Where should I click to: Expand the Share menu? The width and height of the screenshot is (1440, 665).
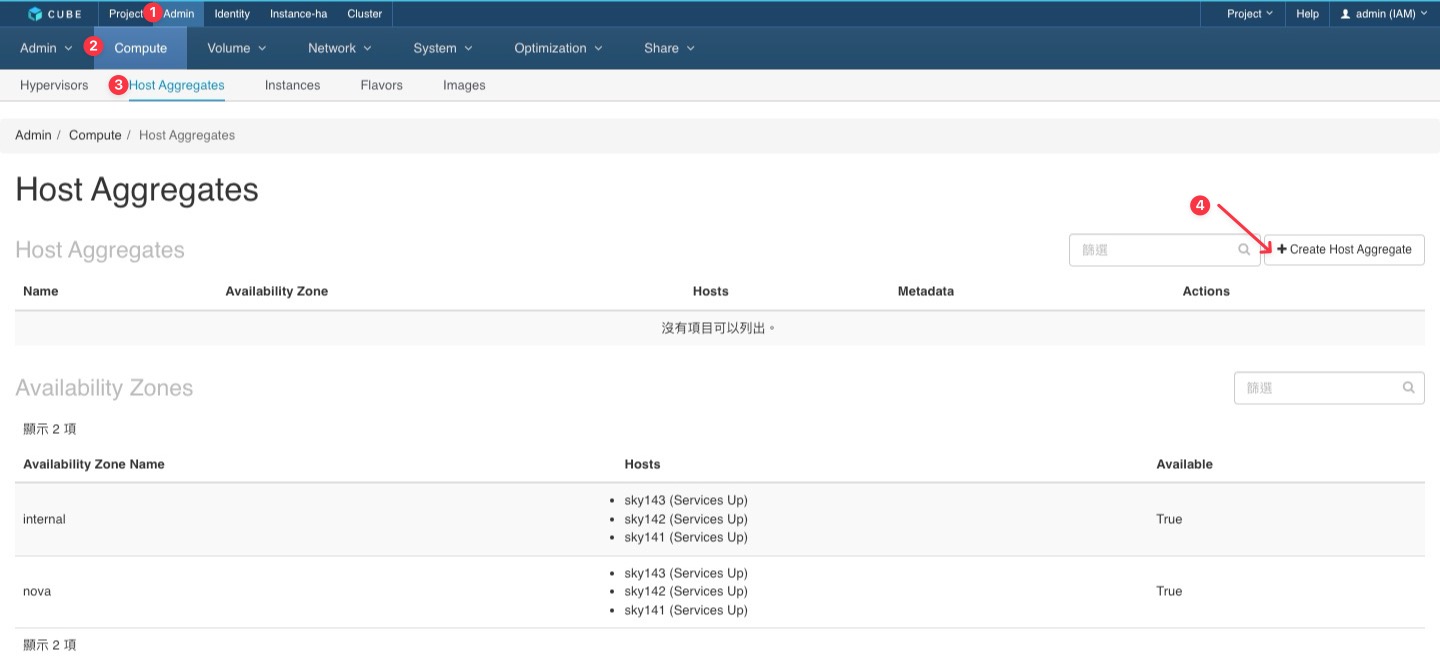(x=669, y=48)
